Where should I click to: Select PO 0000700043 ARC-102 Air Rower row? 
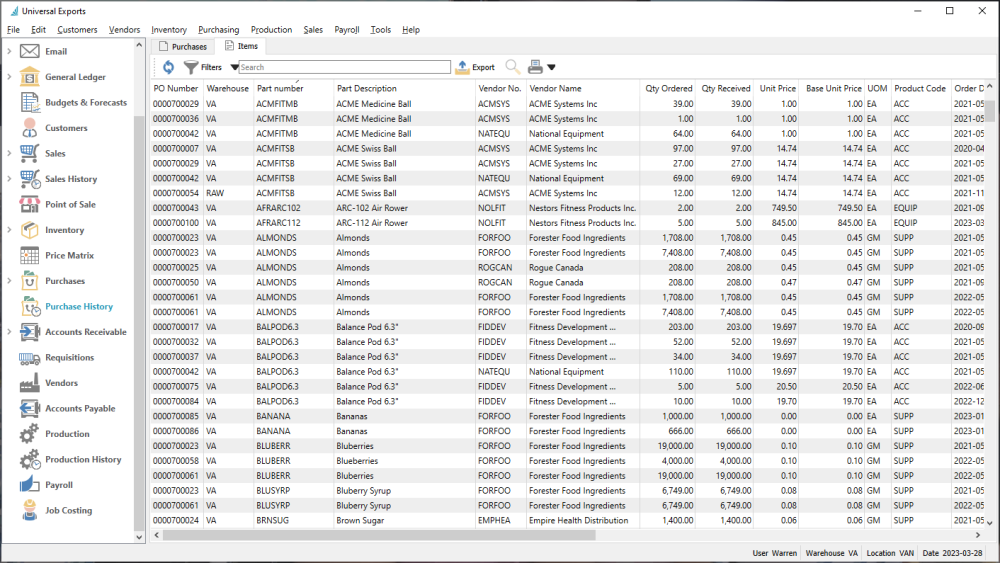coord(568,208)
